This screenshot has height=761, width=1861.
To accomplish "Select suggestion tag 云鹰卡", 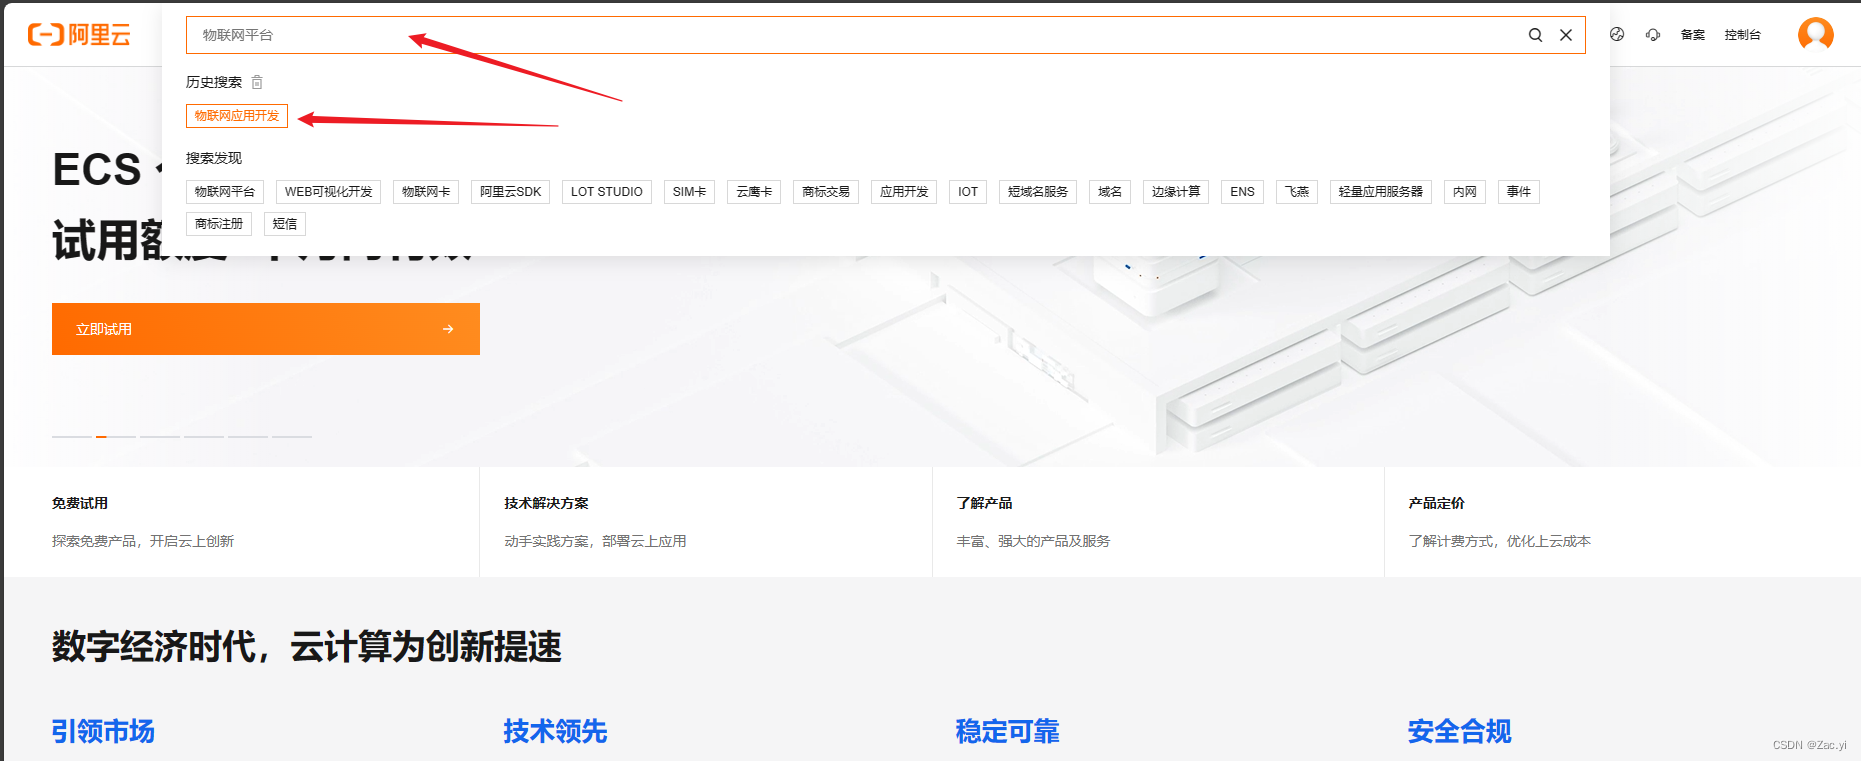I will [x=754, y=192].
